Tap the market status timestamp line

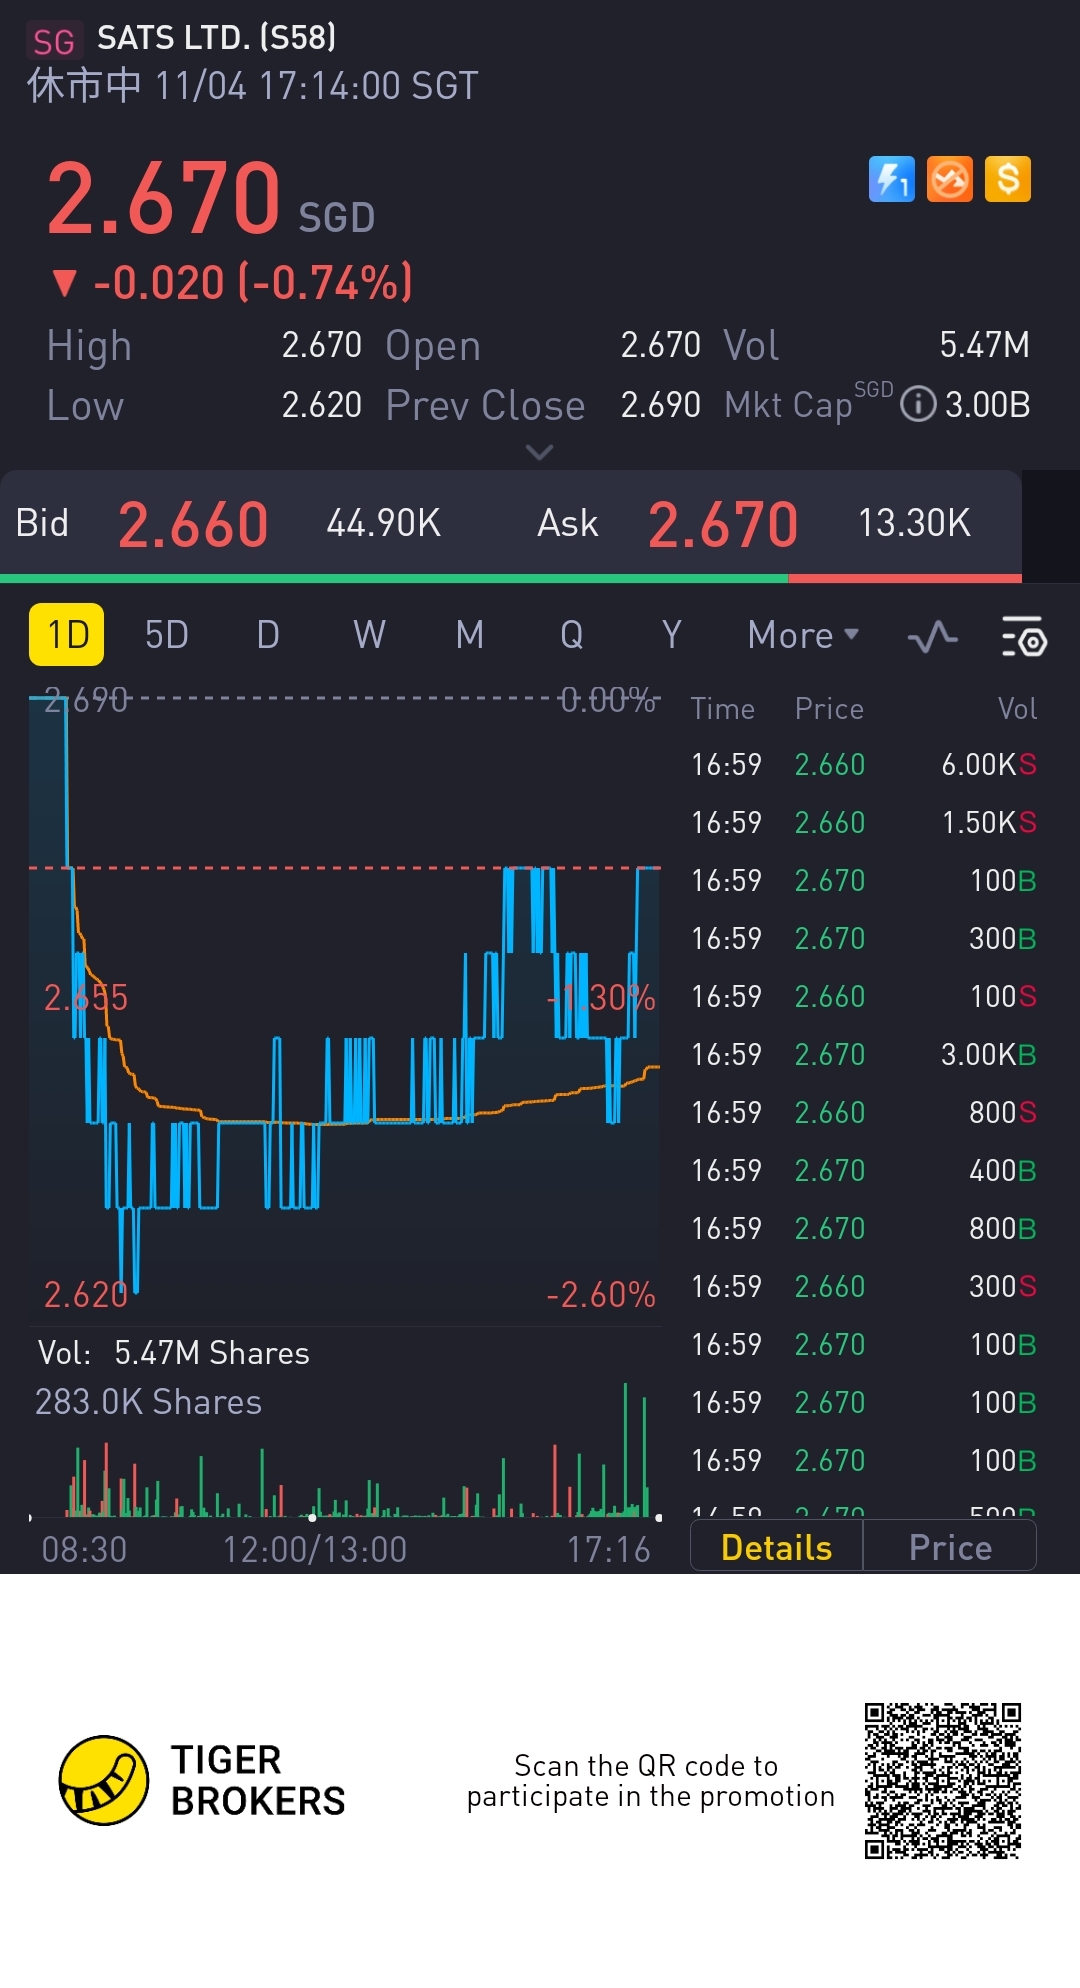point(253,86)
